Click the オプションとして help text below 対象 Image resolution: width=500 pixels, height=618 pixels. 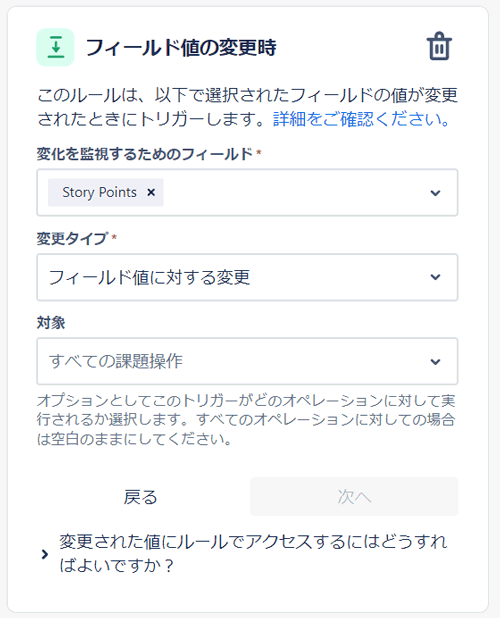[246, 420]
